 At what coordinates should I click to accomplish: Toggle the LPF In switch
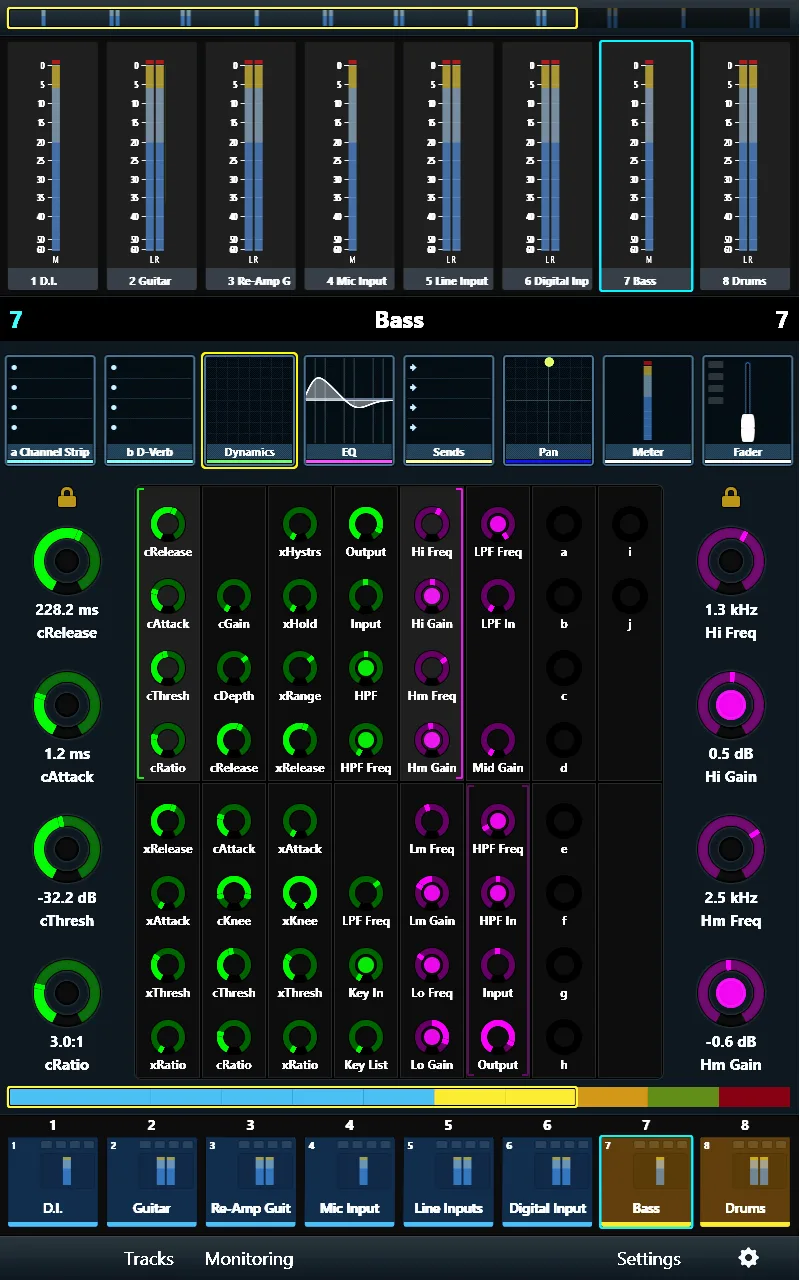point(498,596)
